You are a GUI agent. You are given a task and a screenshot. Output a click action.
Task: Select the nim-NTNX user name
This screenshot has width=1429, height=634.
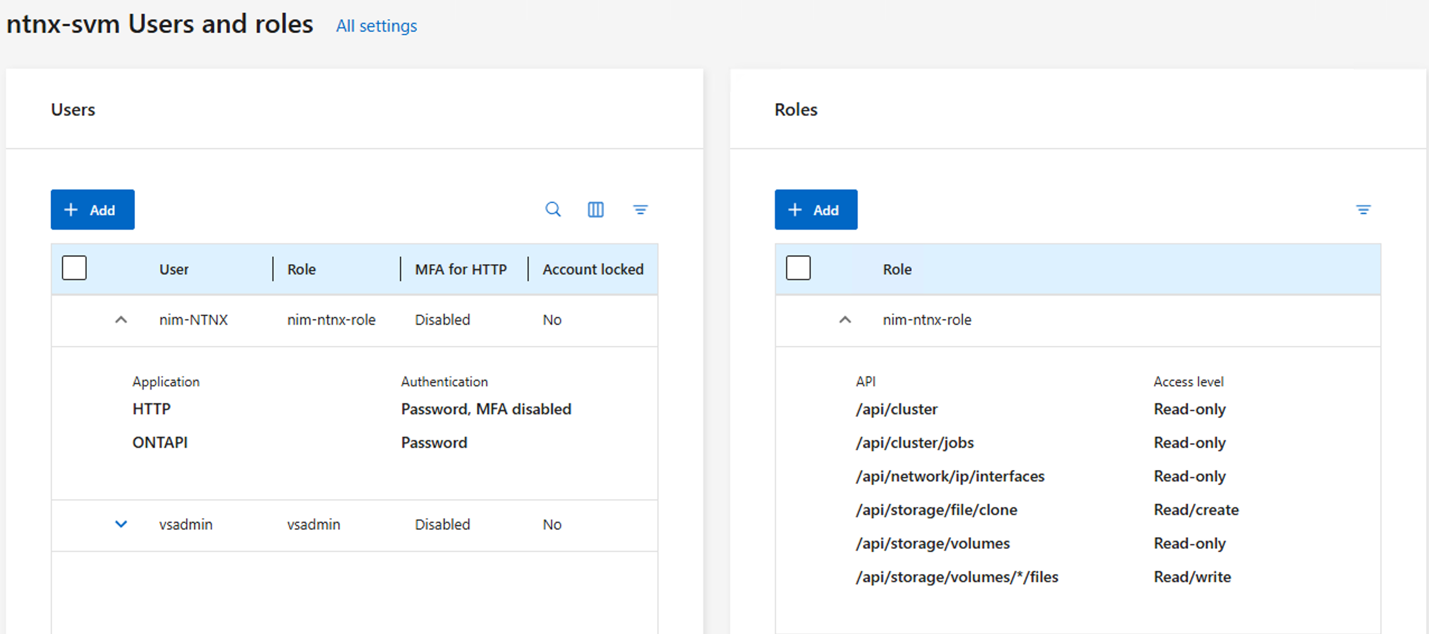pyautogui.click(x=194, y=320)
